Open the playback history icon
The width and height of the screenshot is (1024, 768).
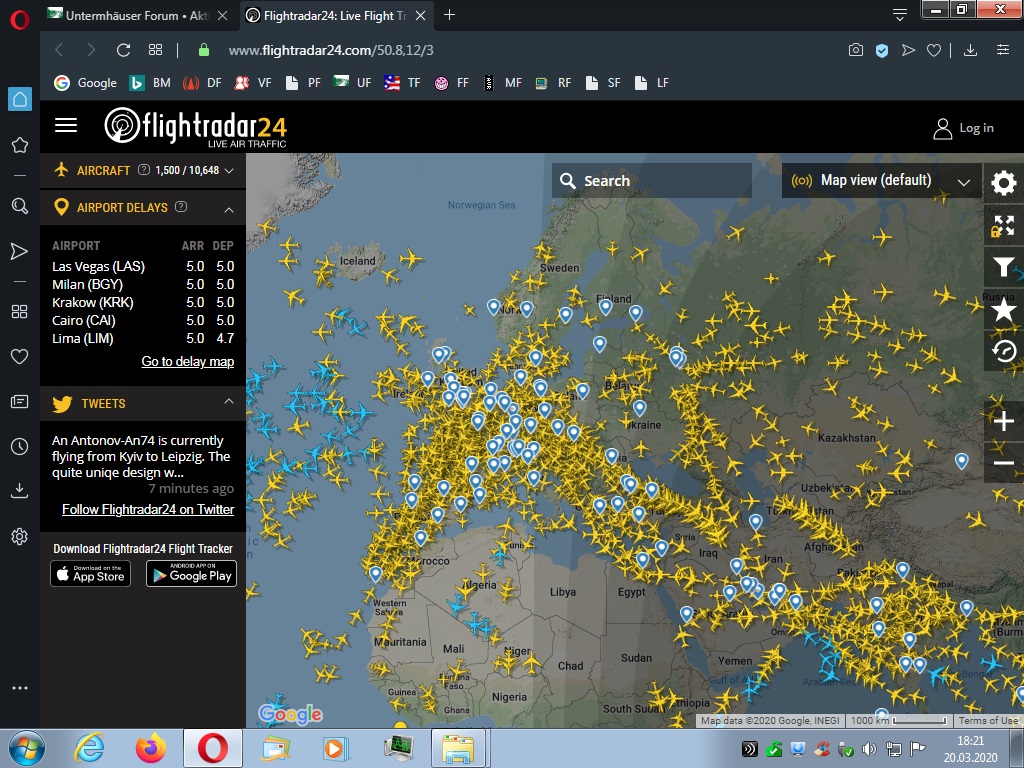coord(1004,351)
